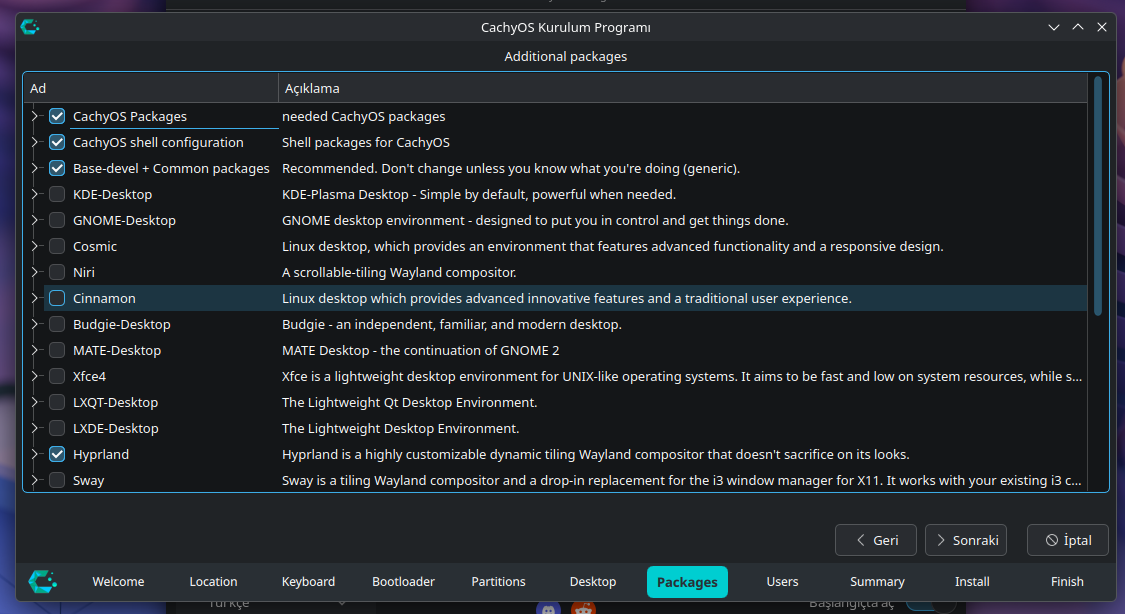Open the Keyboard step

point(309,582)
